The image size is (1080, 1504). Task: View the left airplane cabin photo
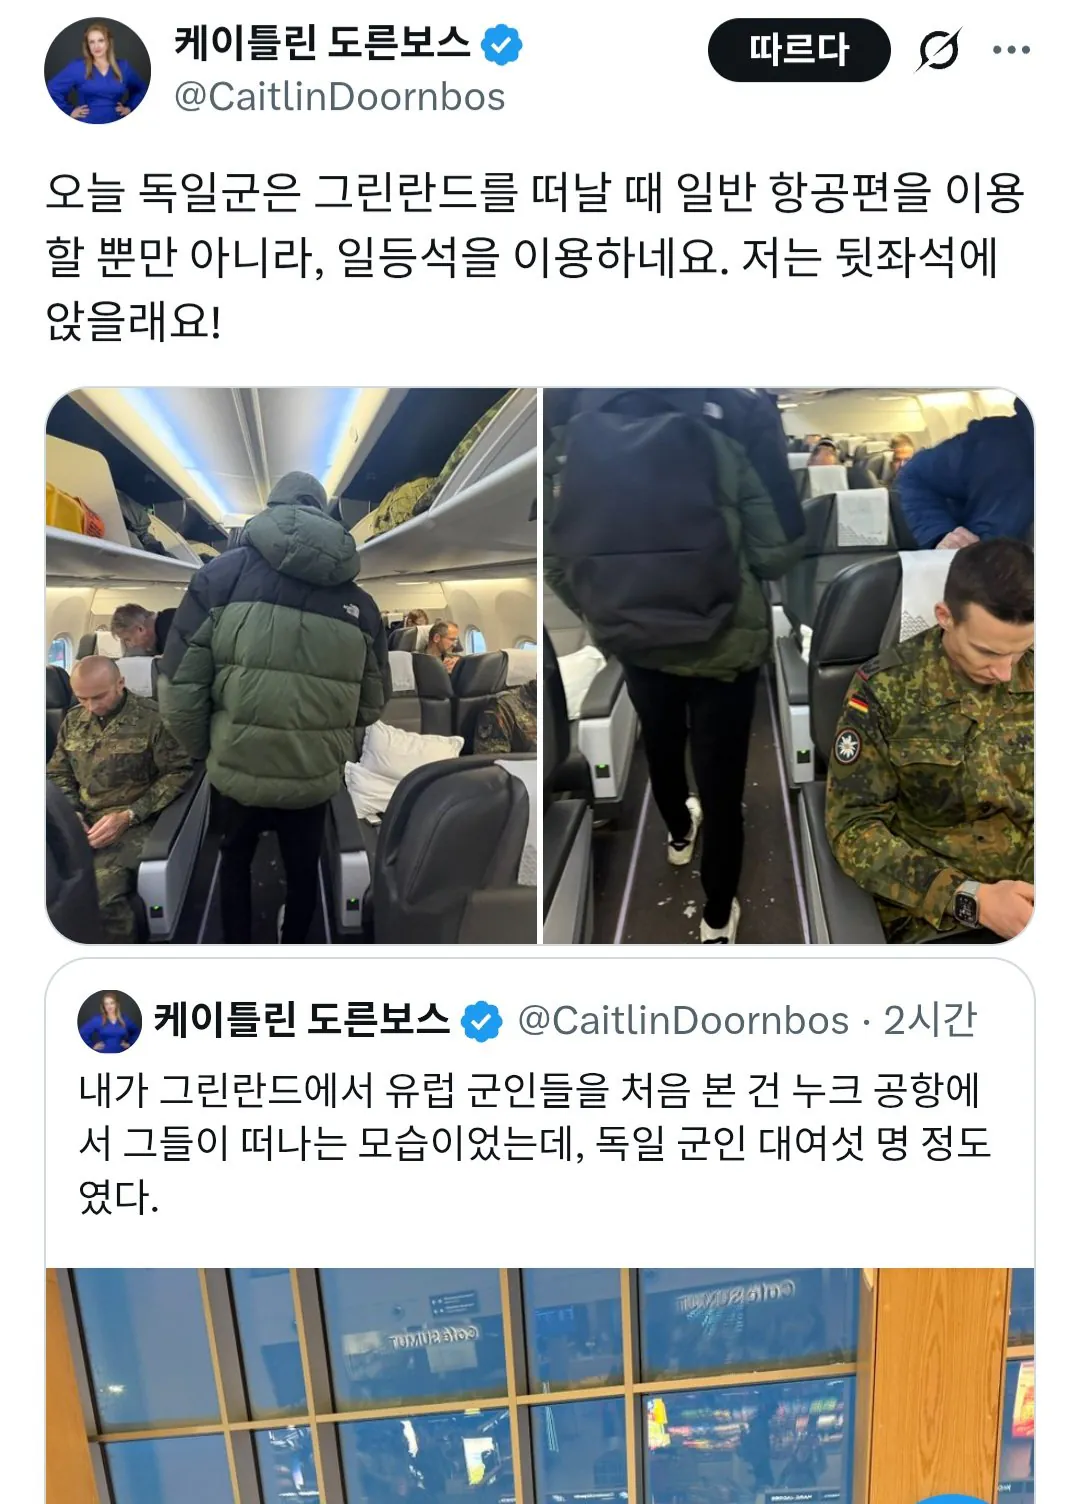(x=291, y=666)
